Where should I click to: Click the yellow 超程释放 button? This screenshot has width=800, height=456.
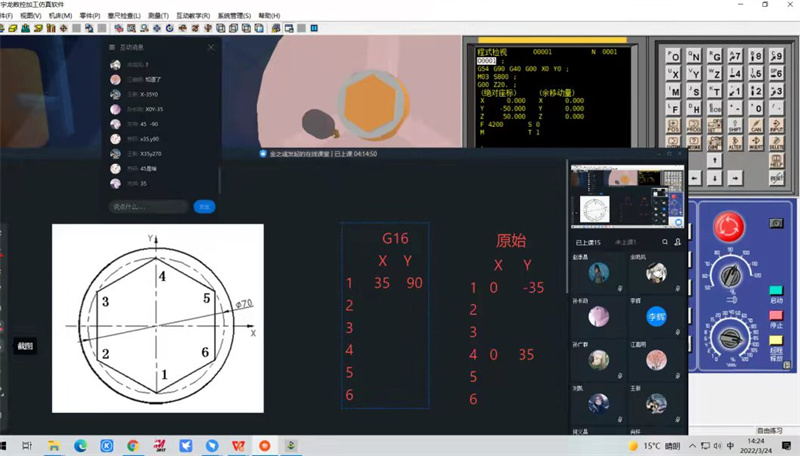pos(776,340)
